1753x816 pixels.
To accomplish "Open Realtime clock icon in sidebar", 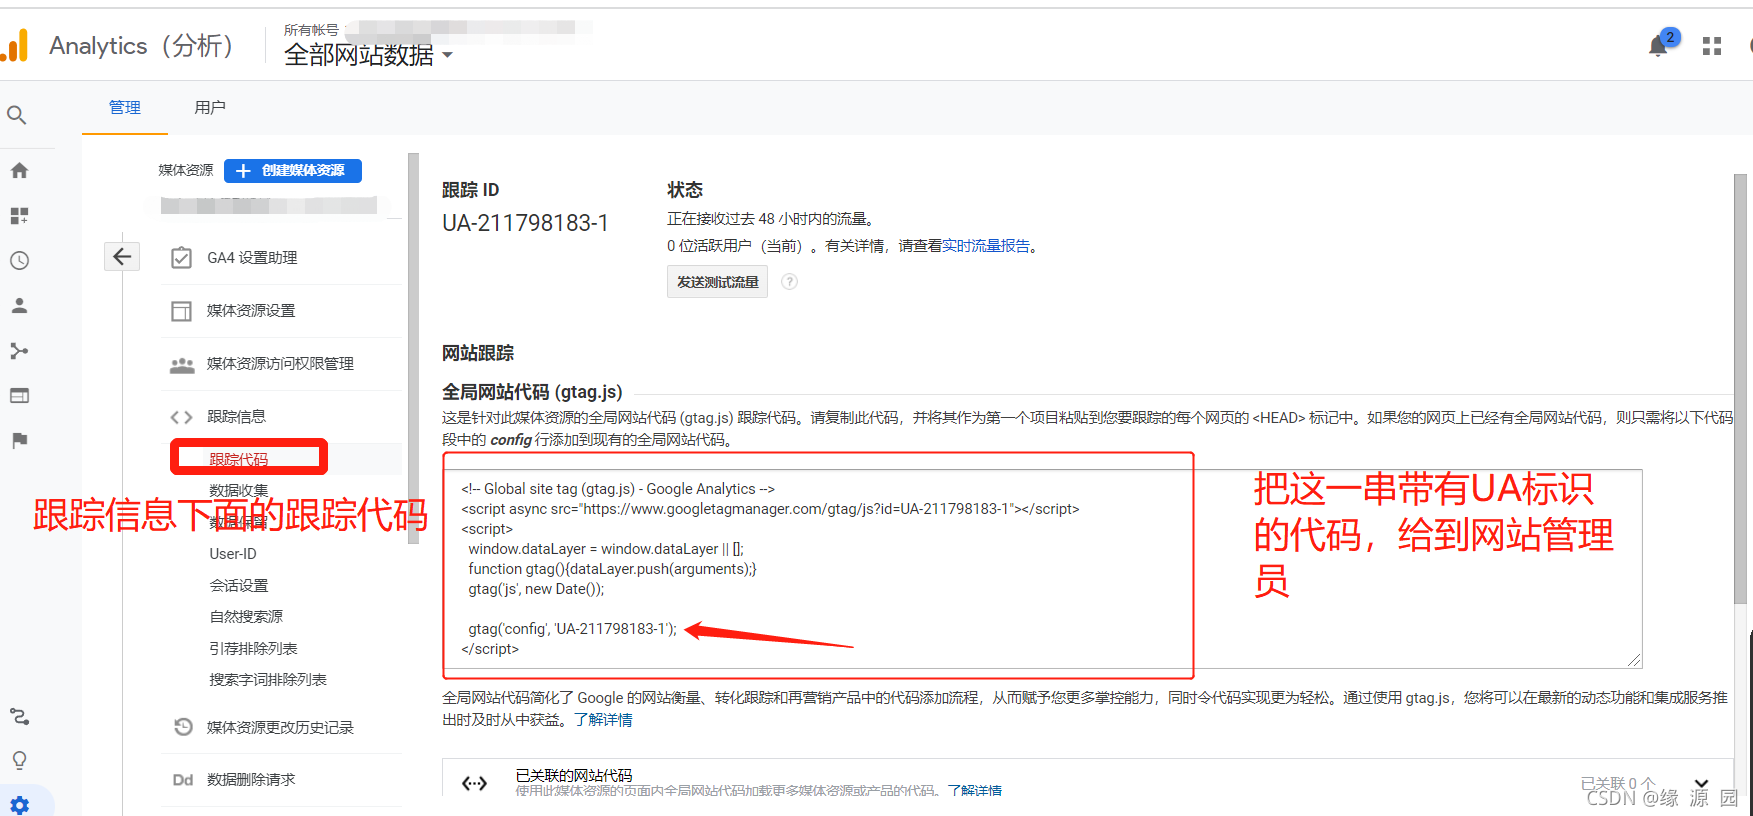I will click(x=19, y=261).
